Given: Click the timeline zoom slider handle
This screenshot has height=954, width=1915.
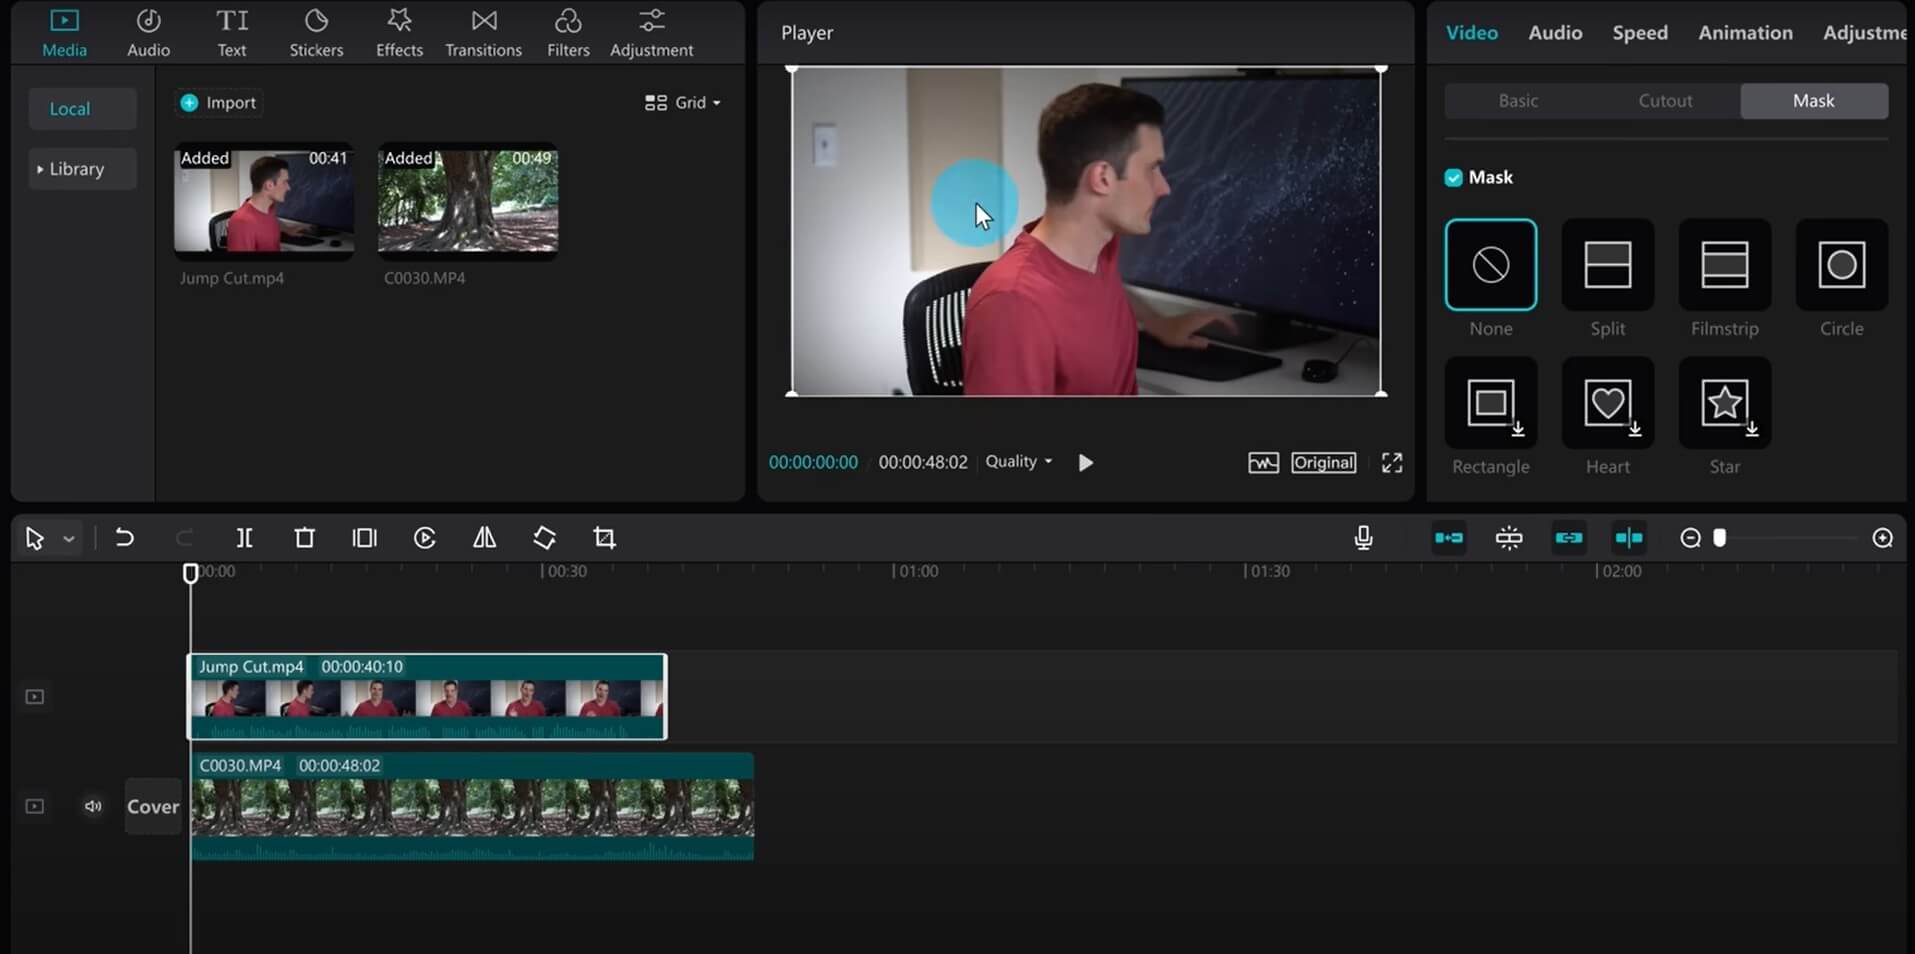Looking at the screenshot, I should 1719,538.
